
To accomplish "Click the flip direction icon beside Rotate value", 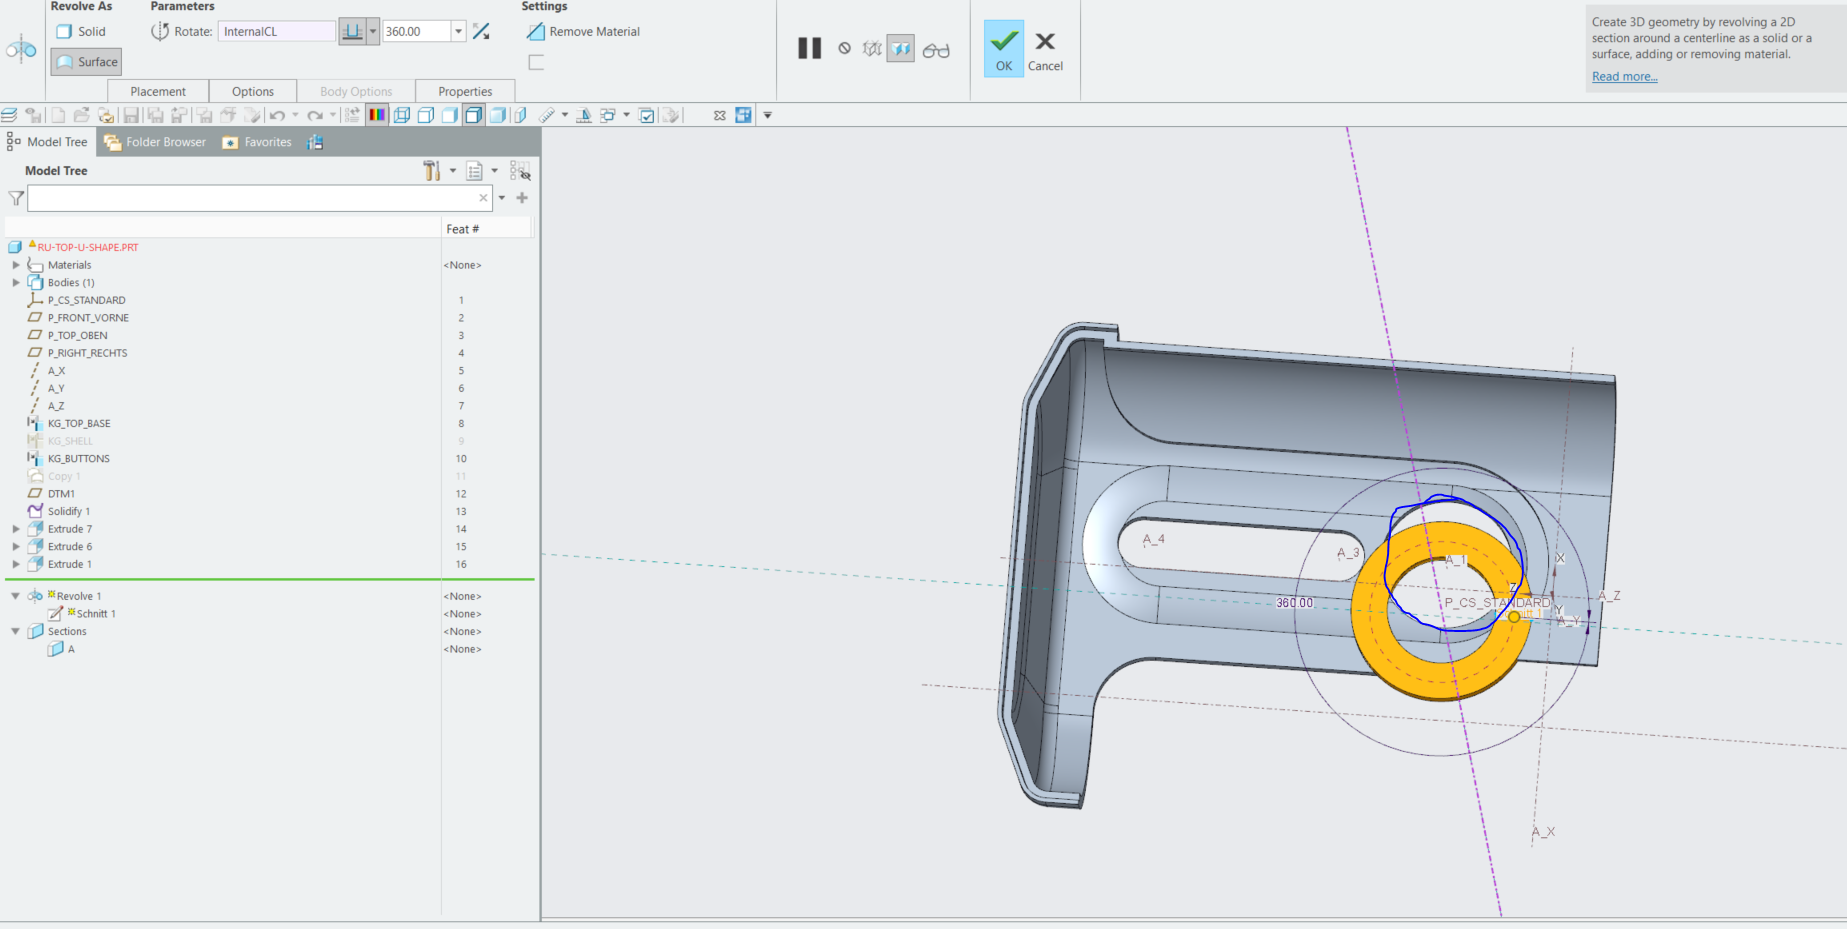I will click(x=481, y=31).
